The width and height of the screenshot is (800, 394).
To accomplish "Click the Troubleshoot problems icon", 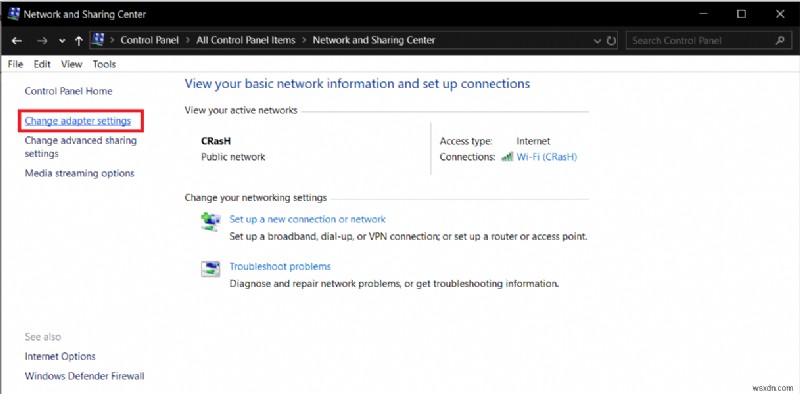I will coord(210,268).
